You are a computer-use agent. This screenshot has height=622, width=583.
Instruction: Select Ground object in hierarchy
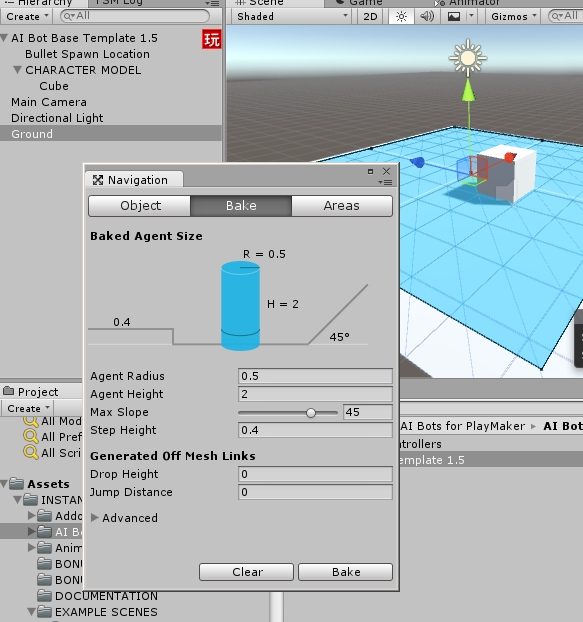[111, 133]
